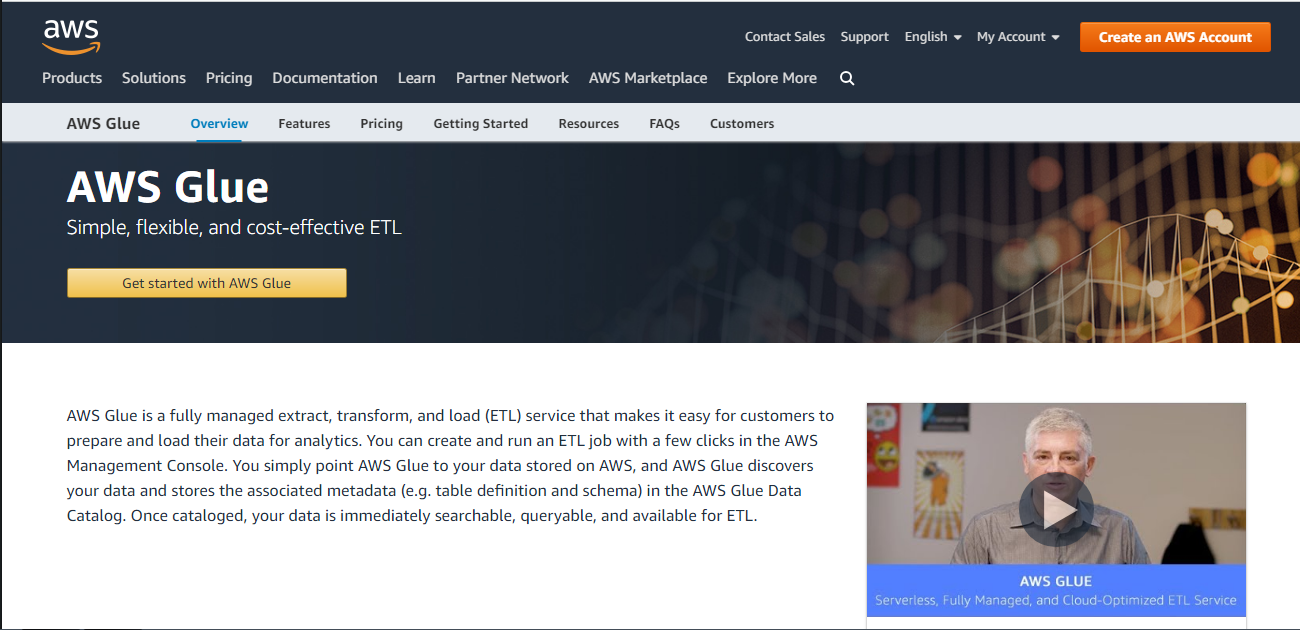
Task: Open the Pricing item in top navigation
Action: tap(229, 78)
